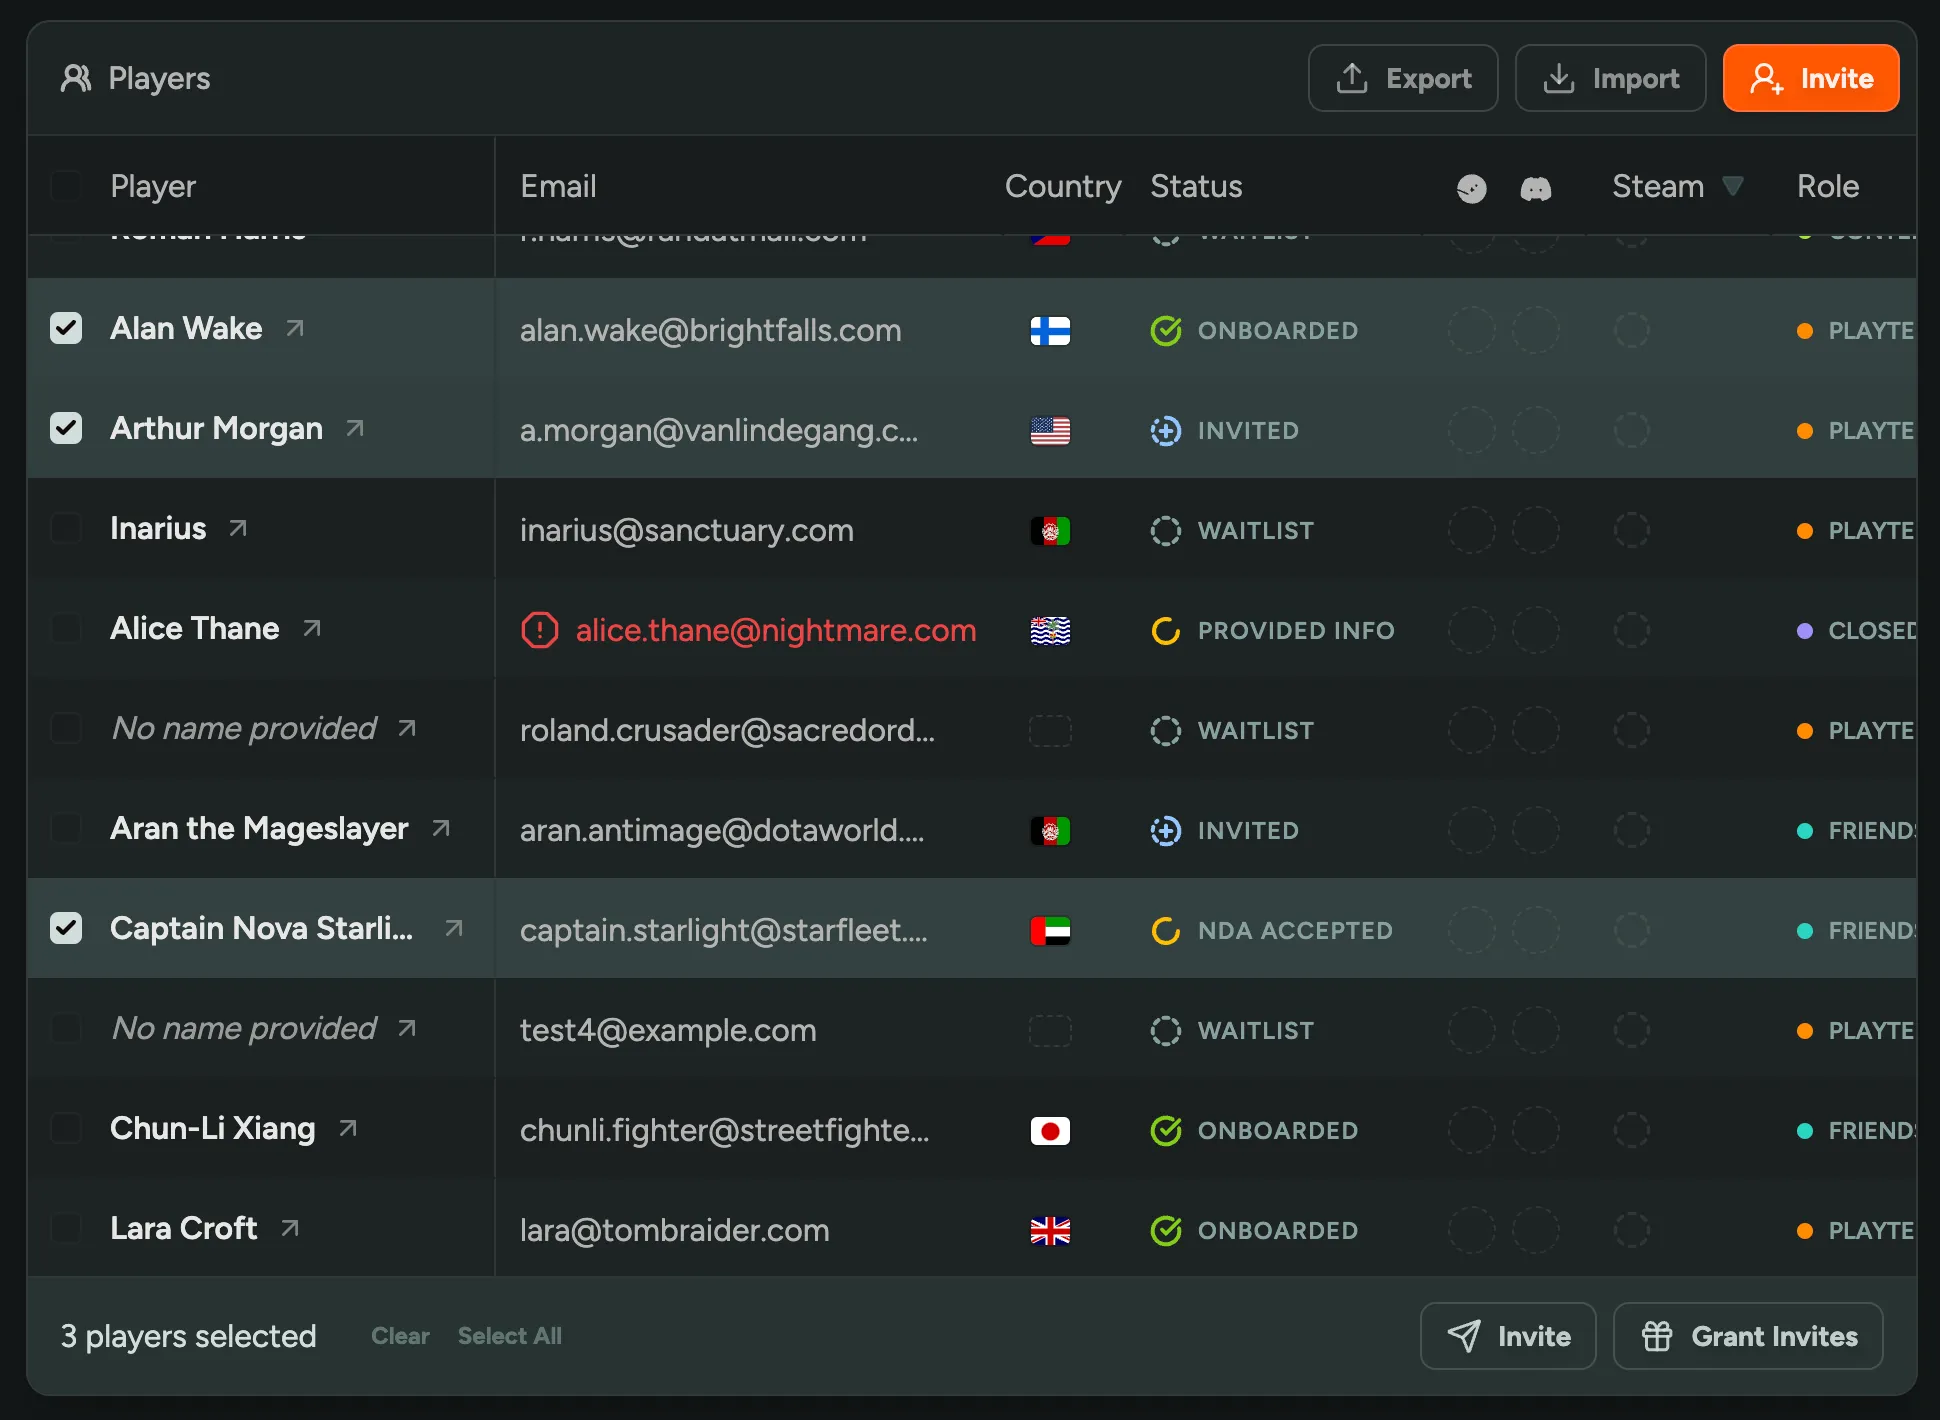The width and height of the screenshot is (1940, 1420).
Task: Sort by the Status column header
Action: (x=1196, y=186)
